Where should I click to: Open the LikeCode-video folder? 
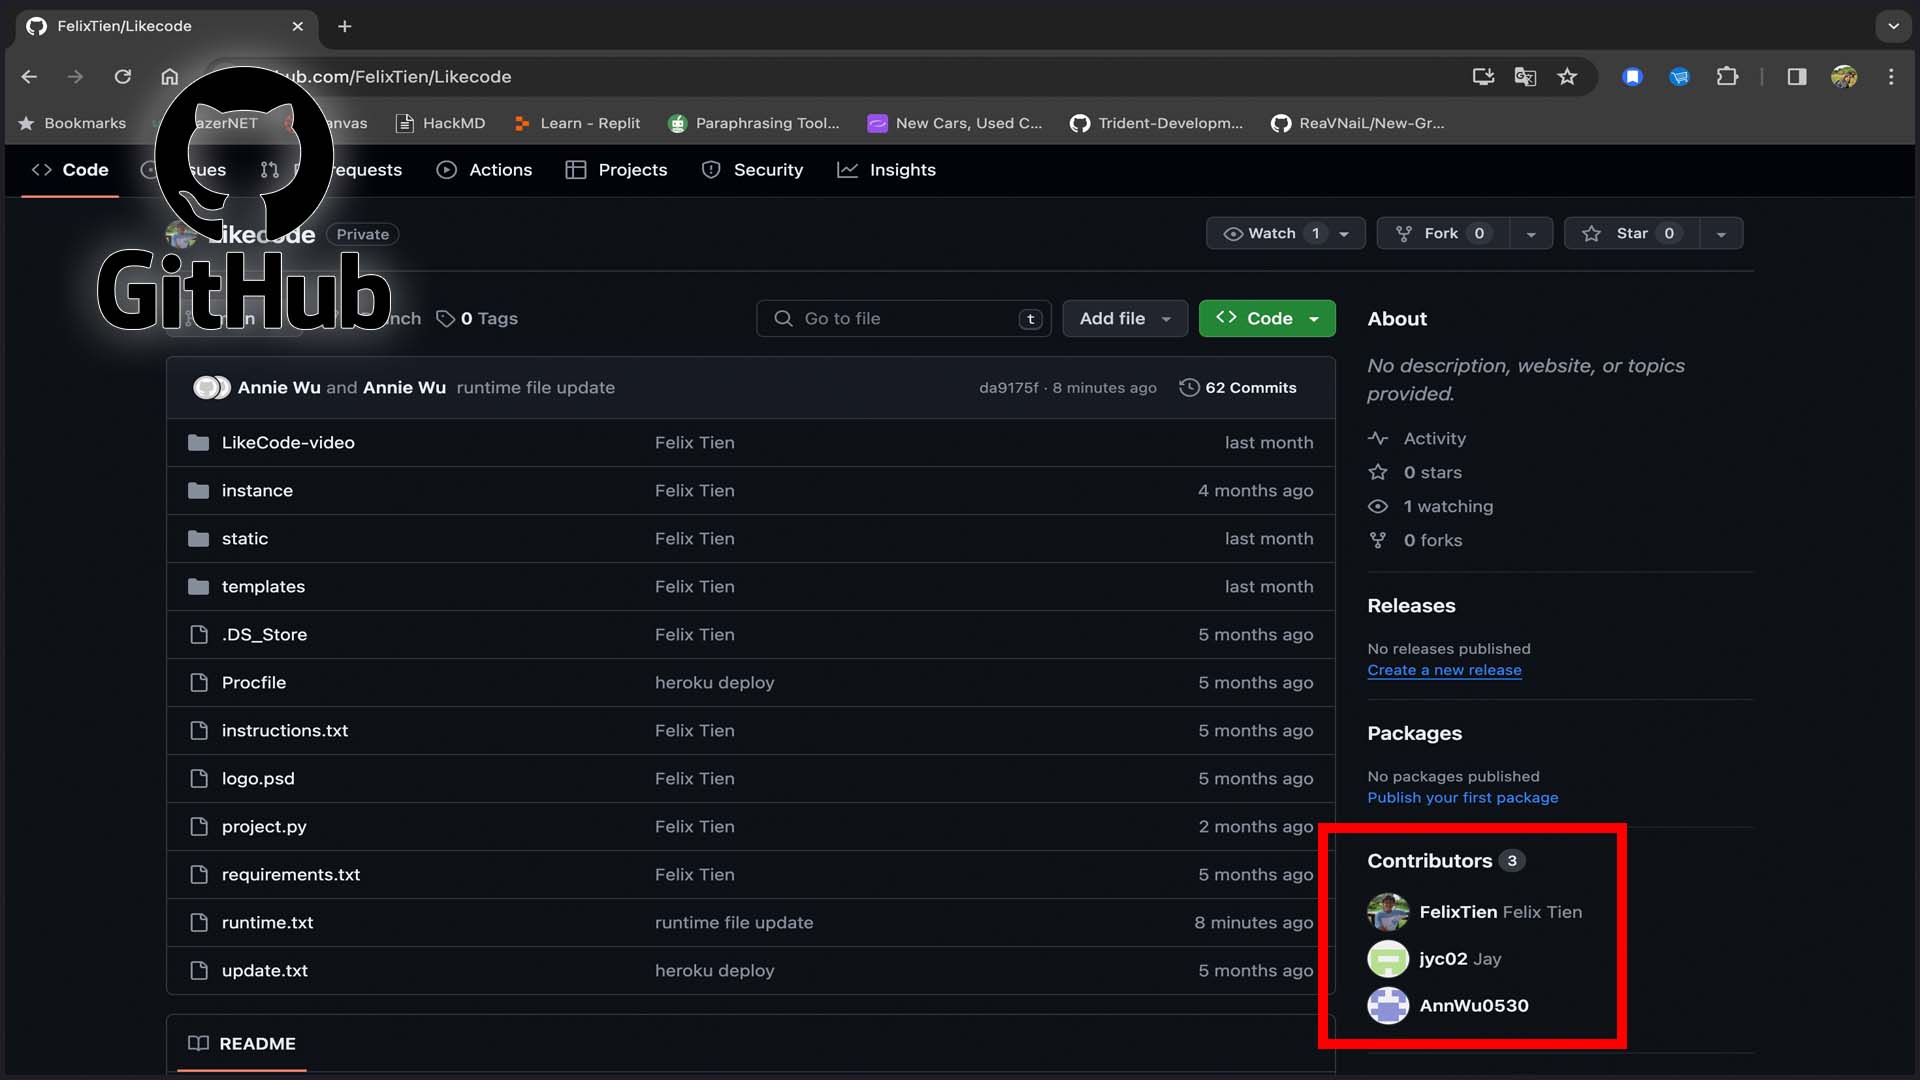pyautogui.click(x=288, y=443)
